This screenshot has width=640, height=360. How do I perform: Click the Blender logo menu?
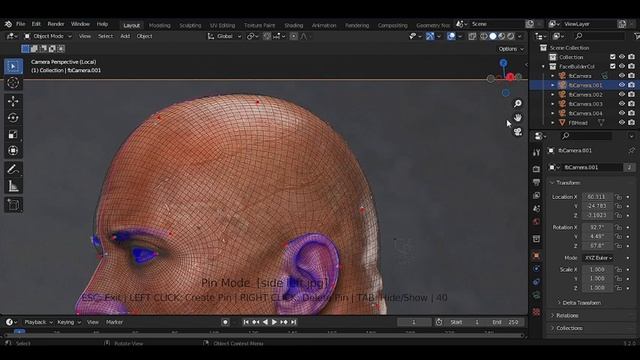[8, 24]
